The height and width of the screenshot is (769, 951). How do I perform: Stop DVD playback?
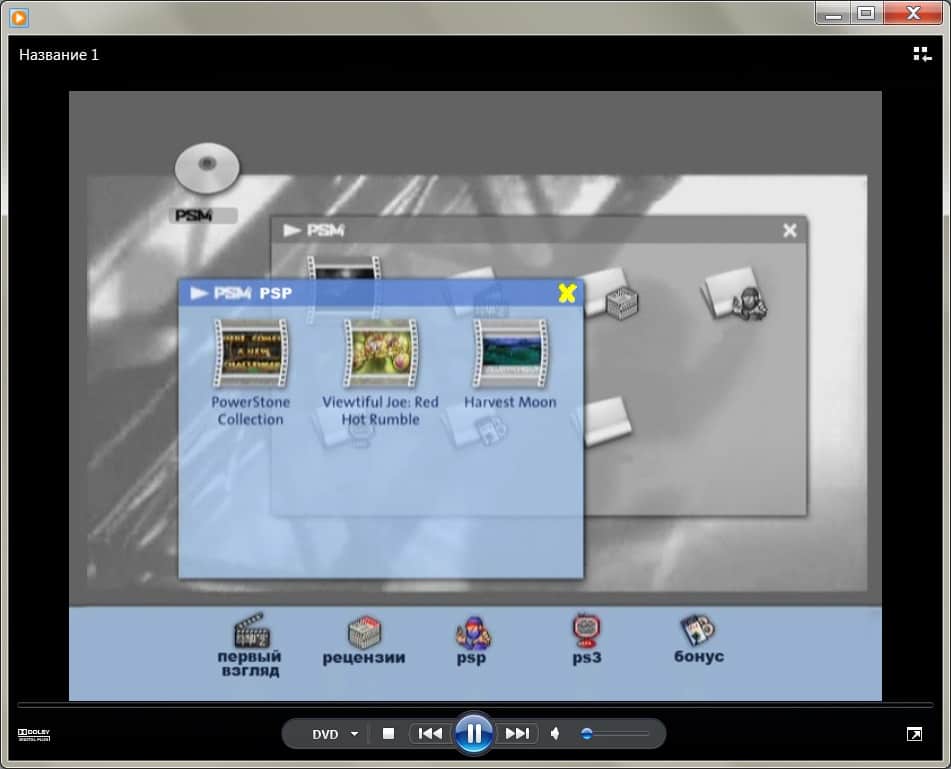(388, 734)
